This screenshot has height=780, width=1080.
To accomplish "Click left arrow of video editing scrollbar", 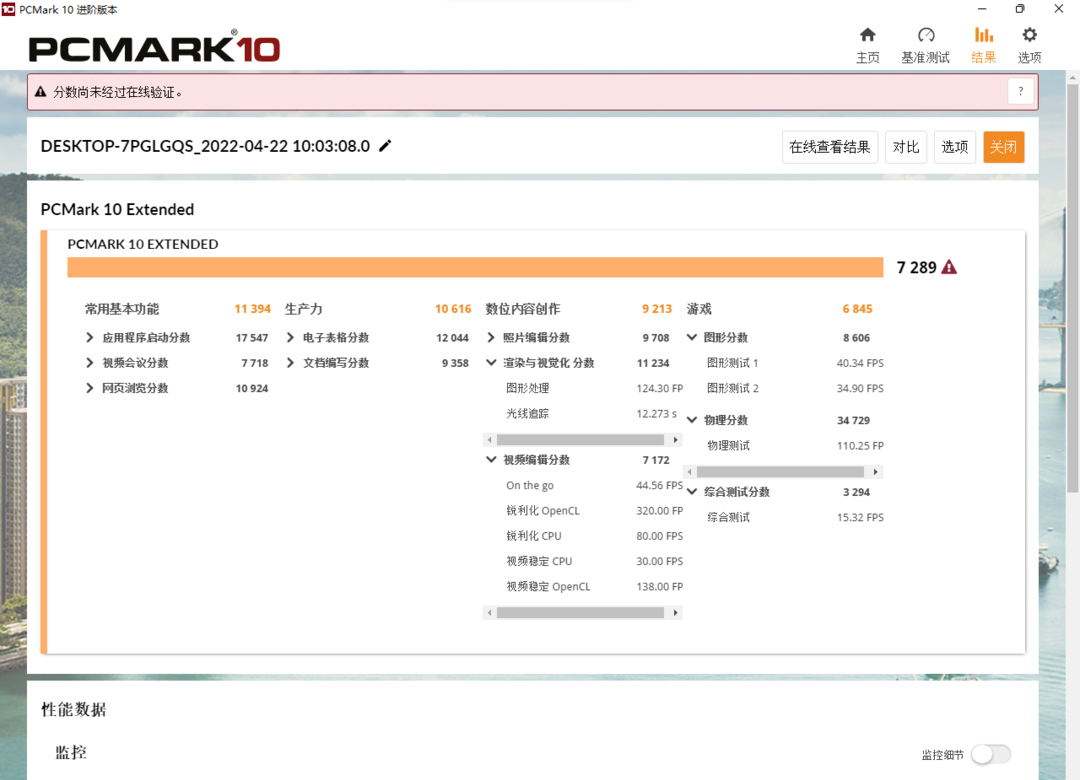I will 490,613.
